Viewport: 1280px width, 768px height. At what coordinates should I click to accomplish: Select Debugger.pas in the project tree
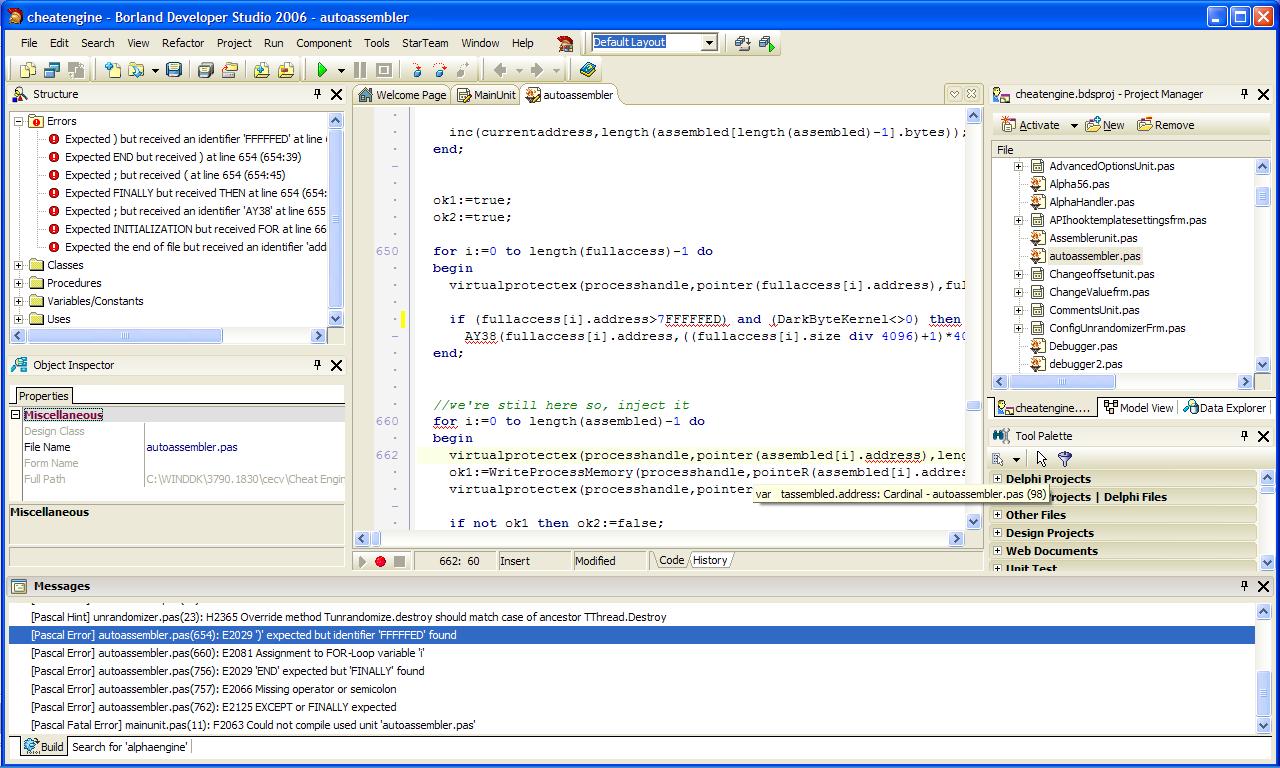[1083, 346]
